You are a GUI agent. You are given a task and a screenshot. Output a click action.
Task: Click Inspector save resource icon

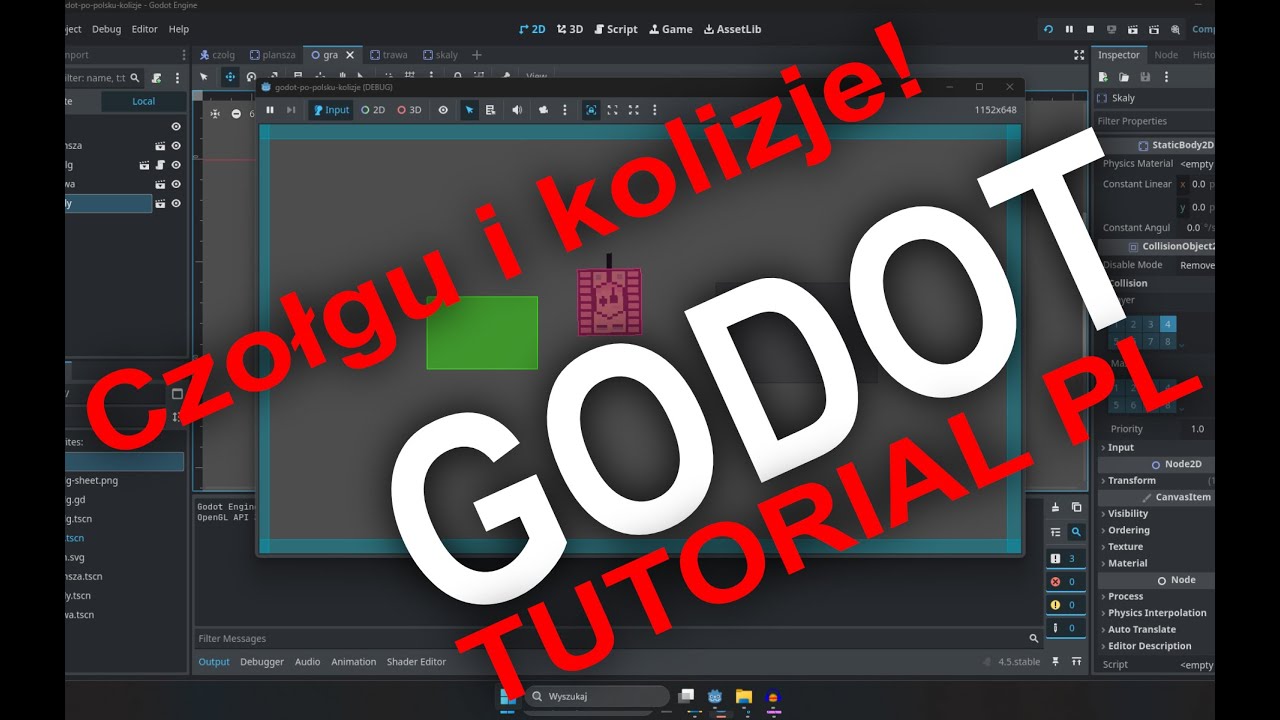pyautogui.click(x=1145, y=77)
